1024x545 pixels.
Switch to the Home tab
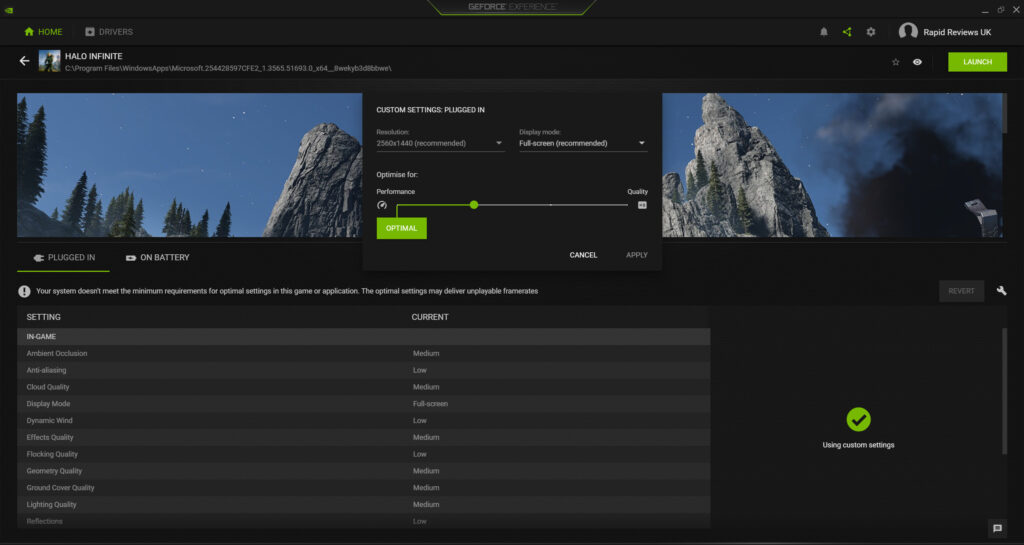43,32
